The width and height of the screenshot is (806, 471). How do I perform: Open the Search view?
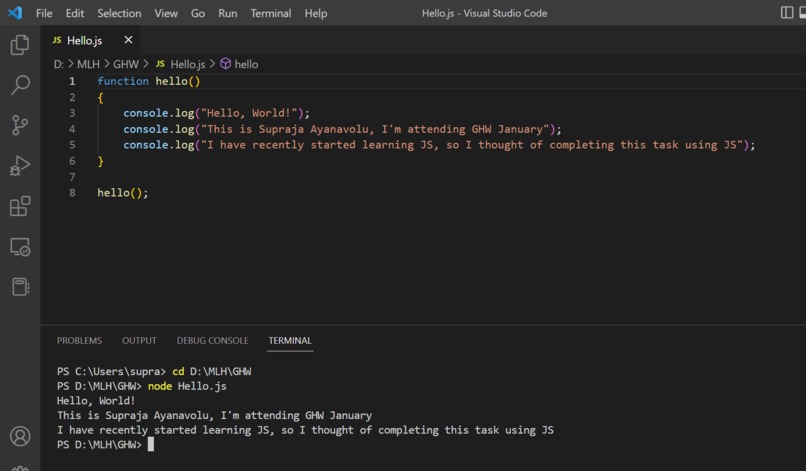20,85
